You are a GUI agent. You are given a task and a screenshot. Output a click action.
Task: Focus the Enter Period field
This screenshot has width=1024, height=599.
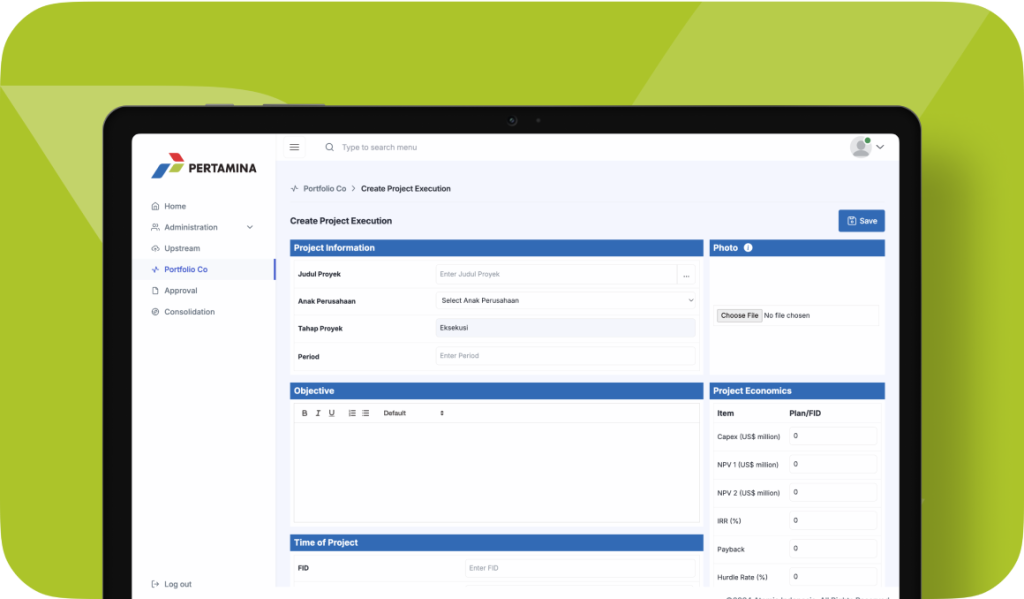[566, 356]
